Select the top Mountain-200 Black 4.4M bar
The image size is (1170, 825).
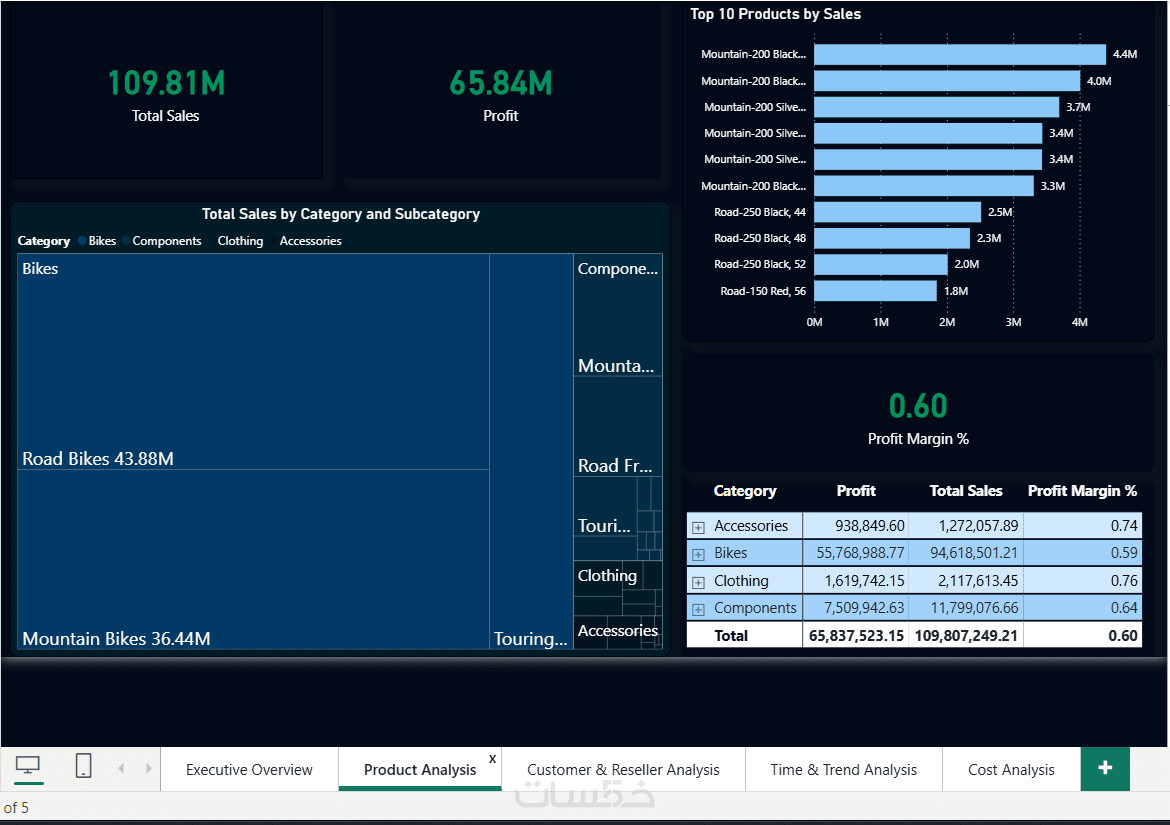pyautogui.click(x=960, y=54)
